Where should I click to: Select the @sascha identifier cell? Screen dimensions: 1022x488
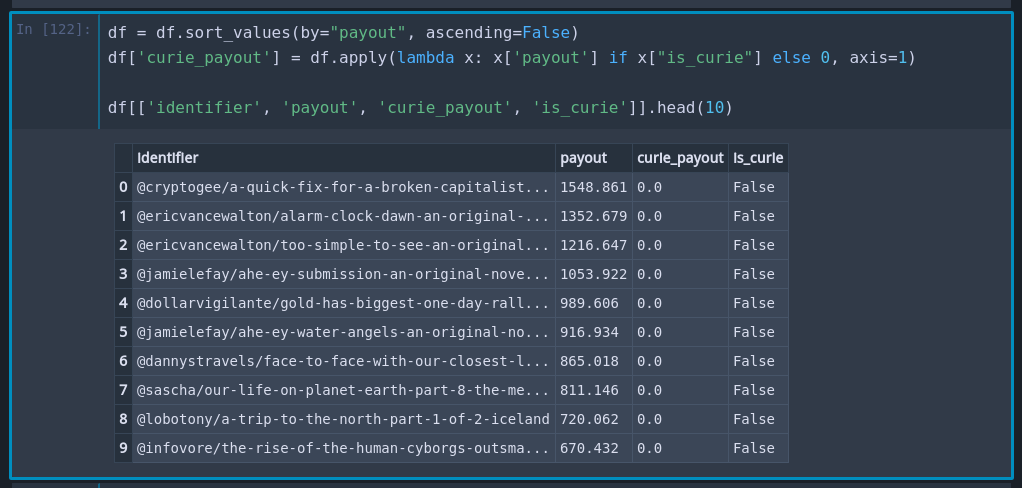point(343,390)
